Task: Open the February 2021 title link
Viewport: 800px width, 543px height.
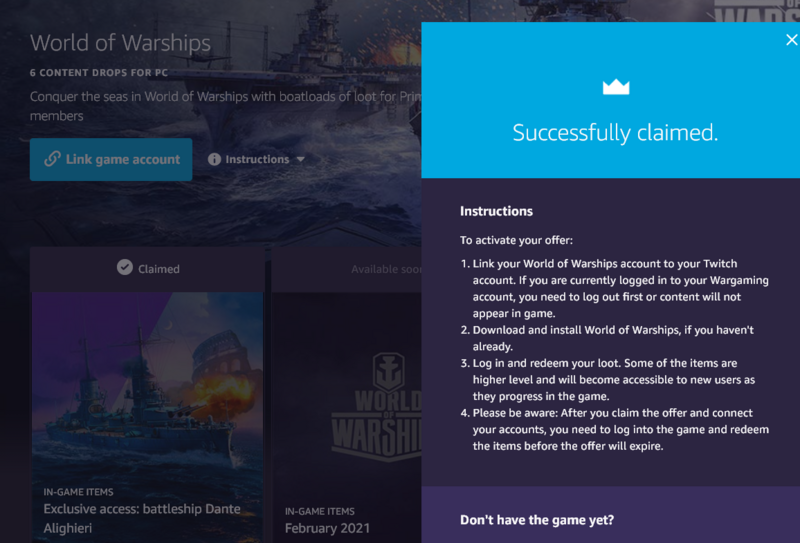Action: pos(327,527)
